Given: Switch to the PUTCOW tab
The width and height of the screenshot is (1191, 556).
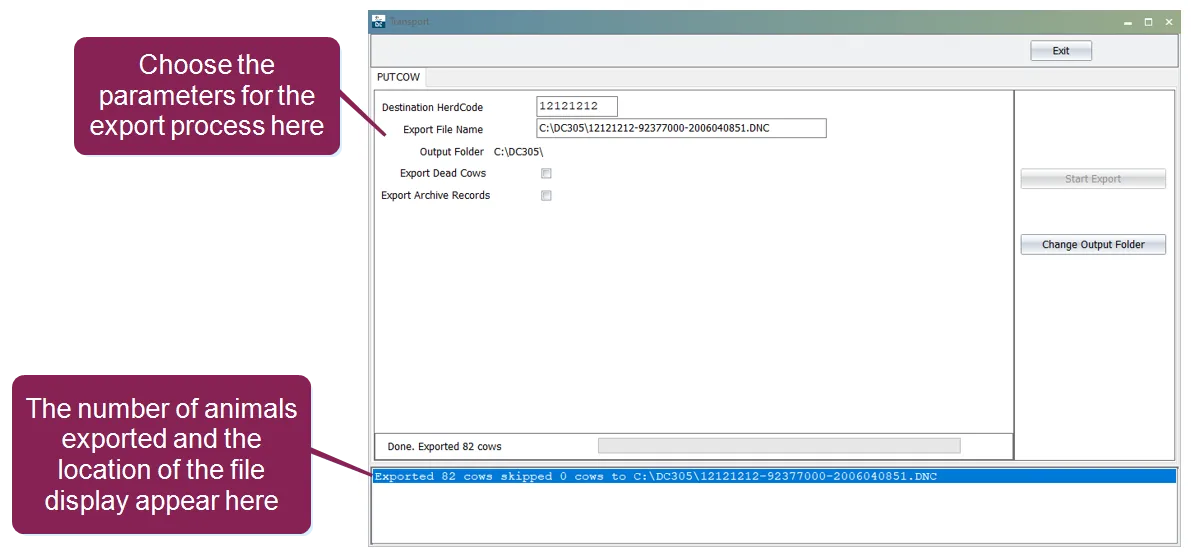Looking at the screenshot, I should click(398, 77).
